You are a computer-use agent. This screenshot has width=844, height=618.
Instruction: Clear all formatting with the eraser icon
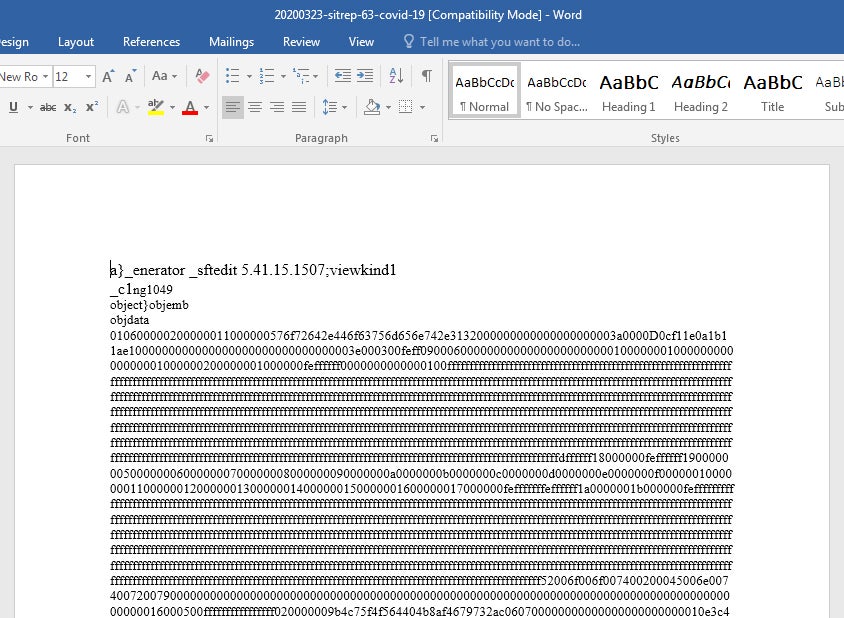[202, 76]
